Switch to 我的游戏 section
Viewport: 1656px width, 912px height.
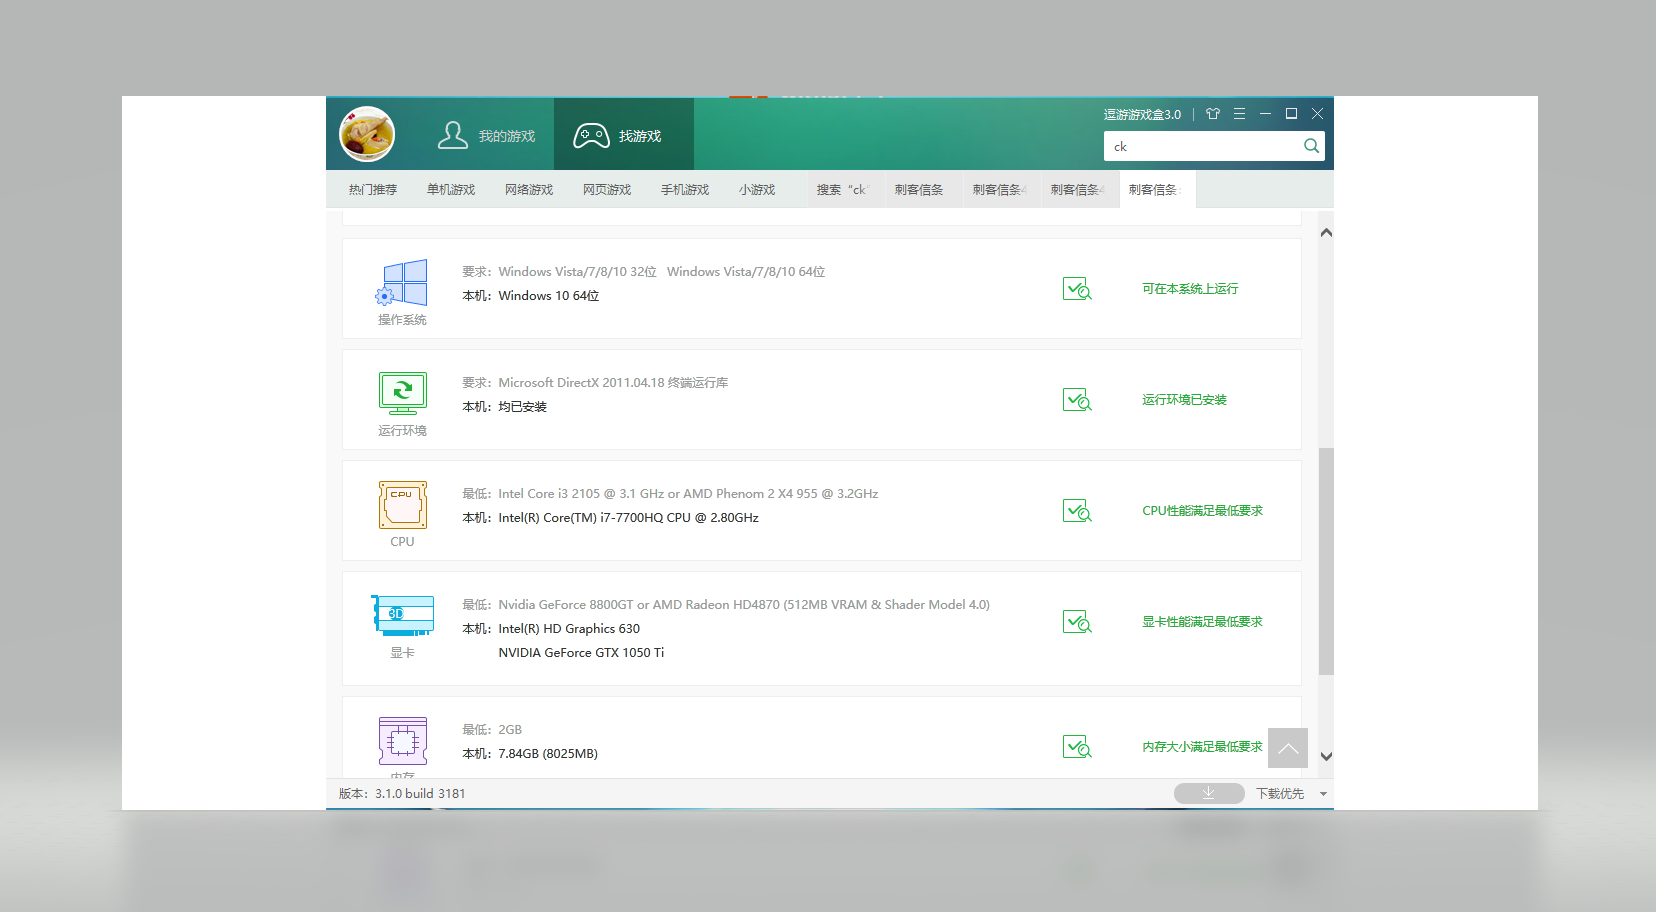tap(487, 135)
